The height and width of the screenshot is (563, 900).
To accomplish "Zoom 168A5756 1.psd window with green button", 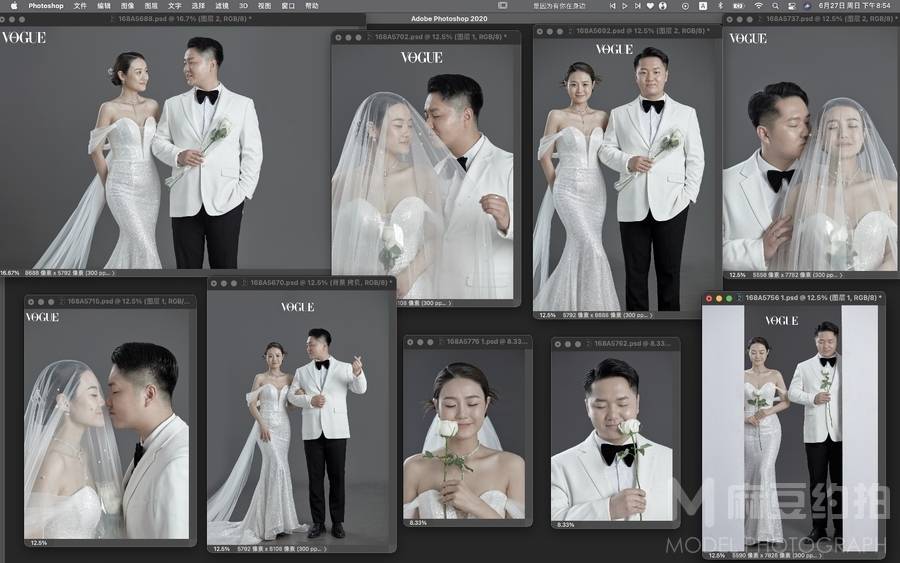I will click(x=729, y=298).
